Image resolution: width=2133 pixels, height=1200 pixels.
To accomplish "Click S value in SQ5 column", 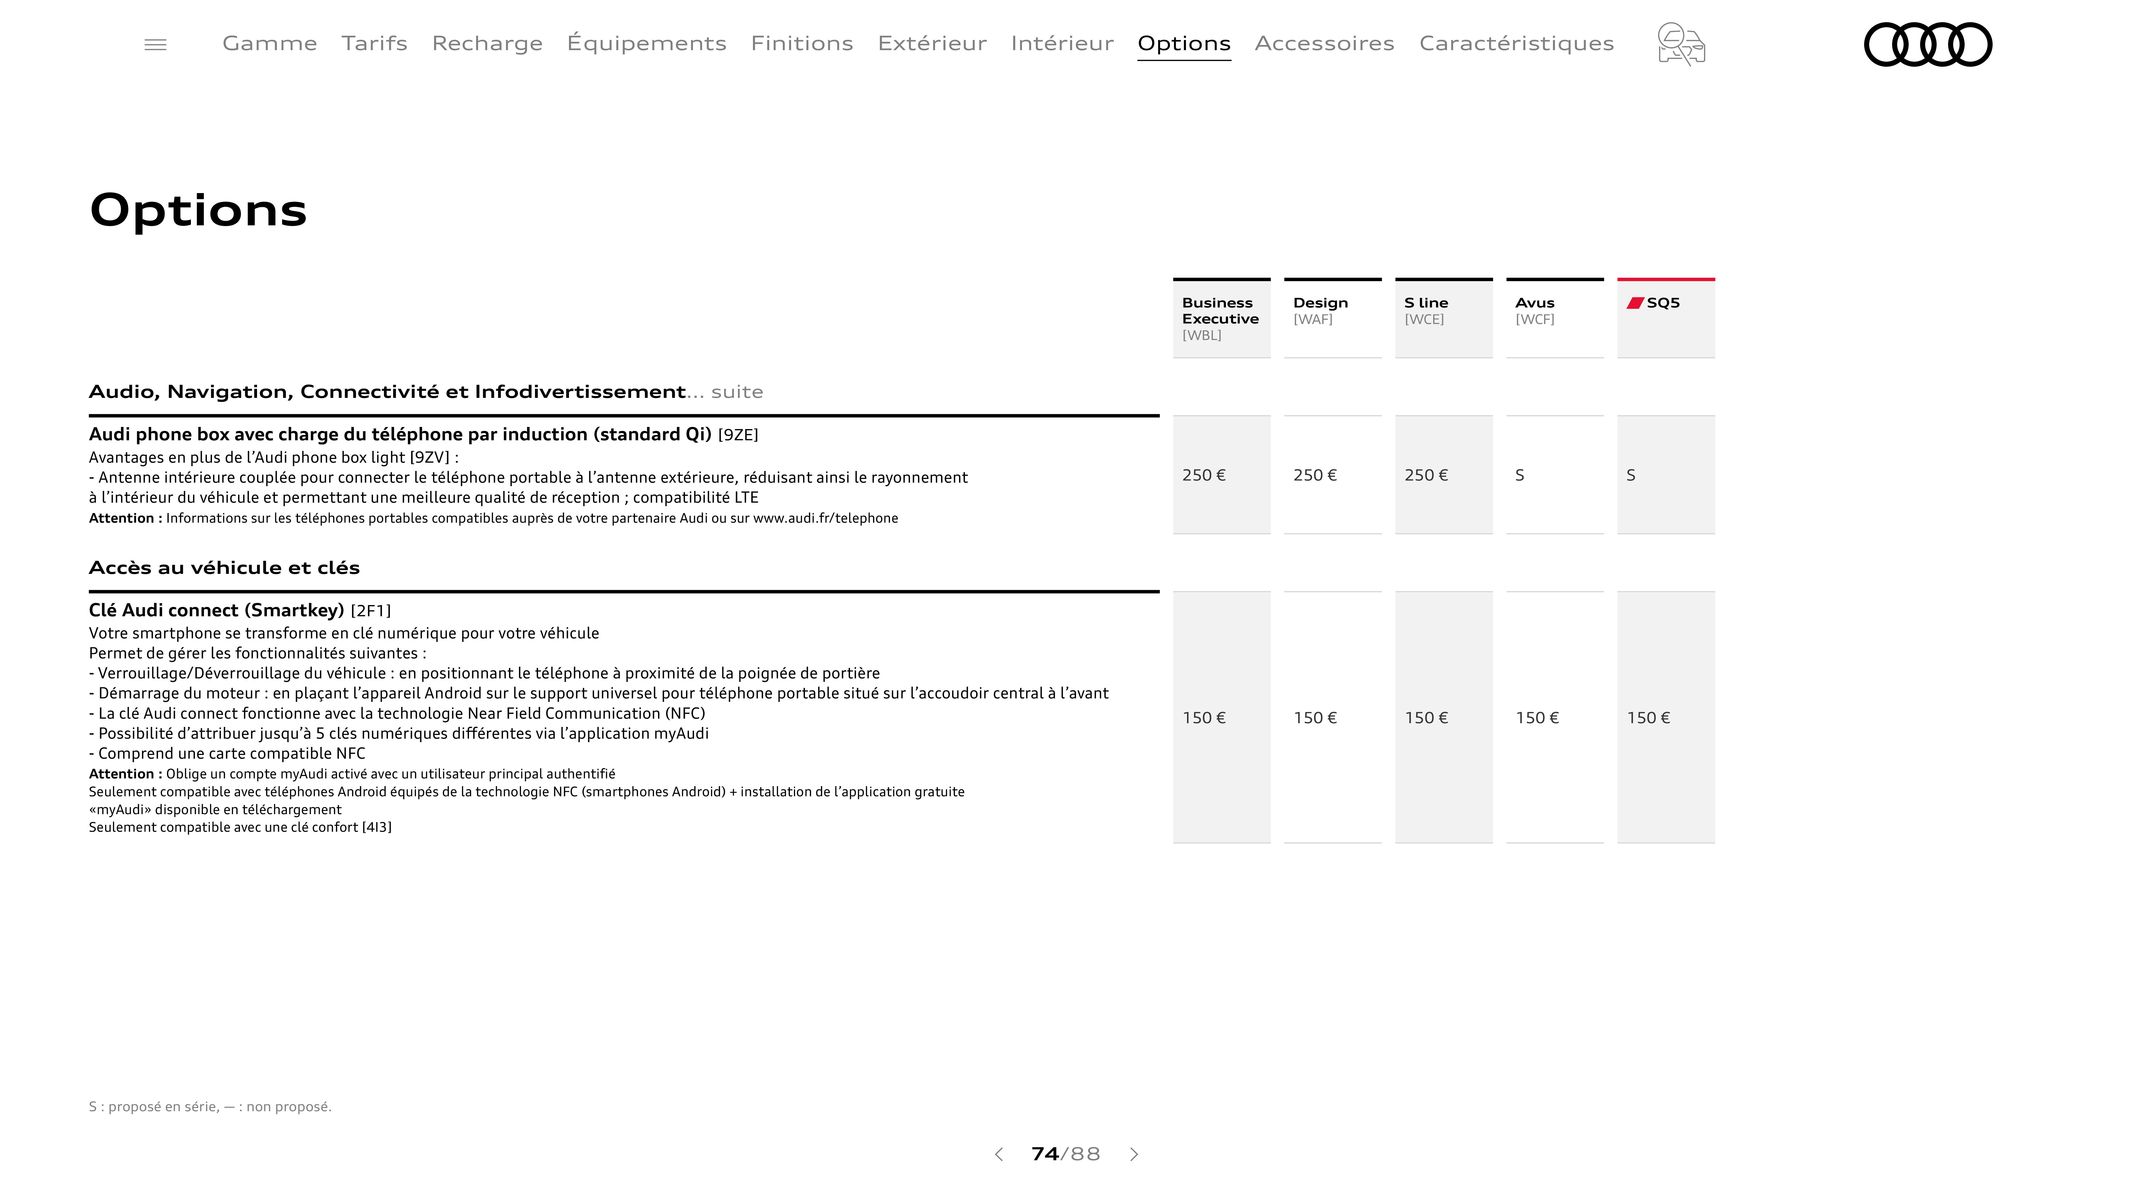I will pyautogui.click(x=1631, y=475).
